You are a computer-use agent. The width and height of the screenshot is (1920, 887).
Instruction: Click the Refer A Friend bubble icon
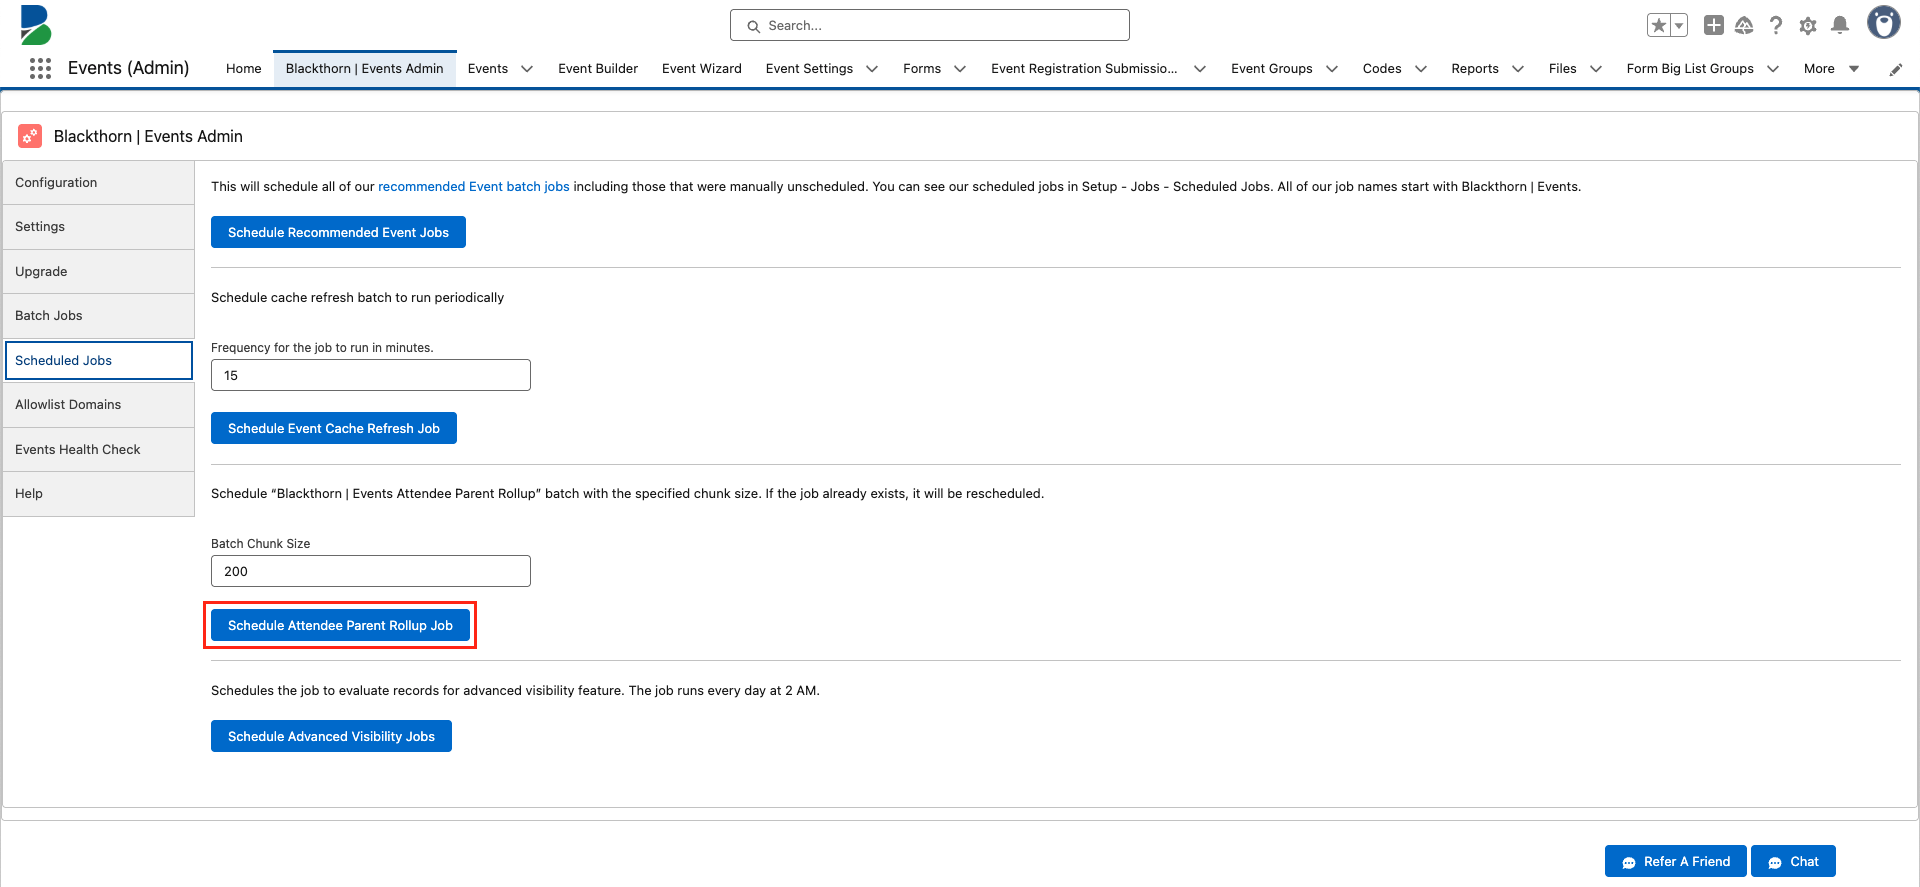(1629, 862)
